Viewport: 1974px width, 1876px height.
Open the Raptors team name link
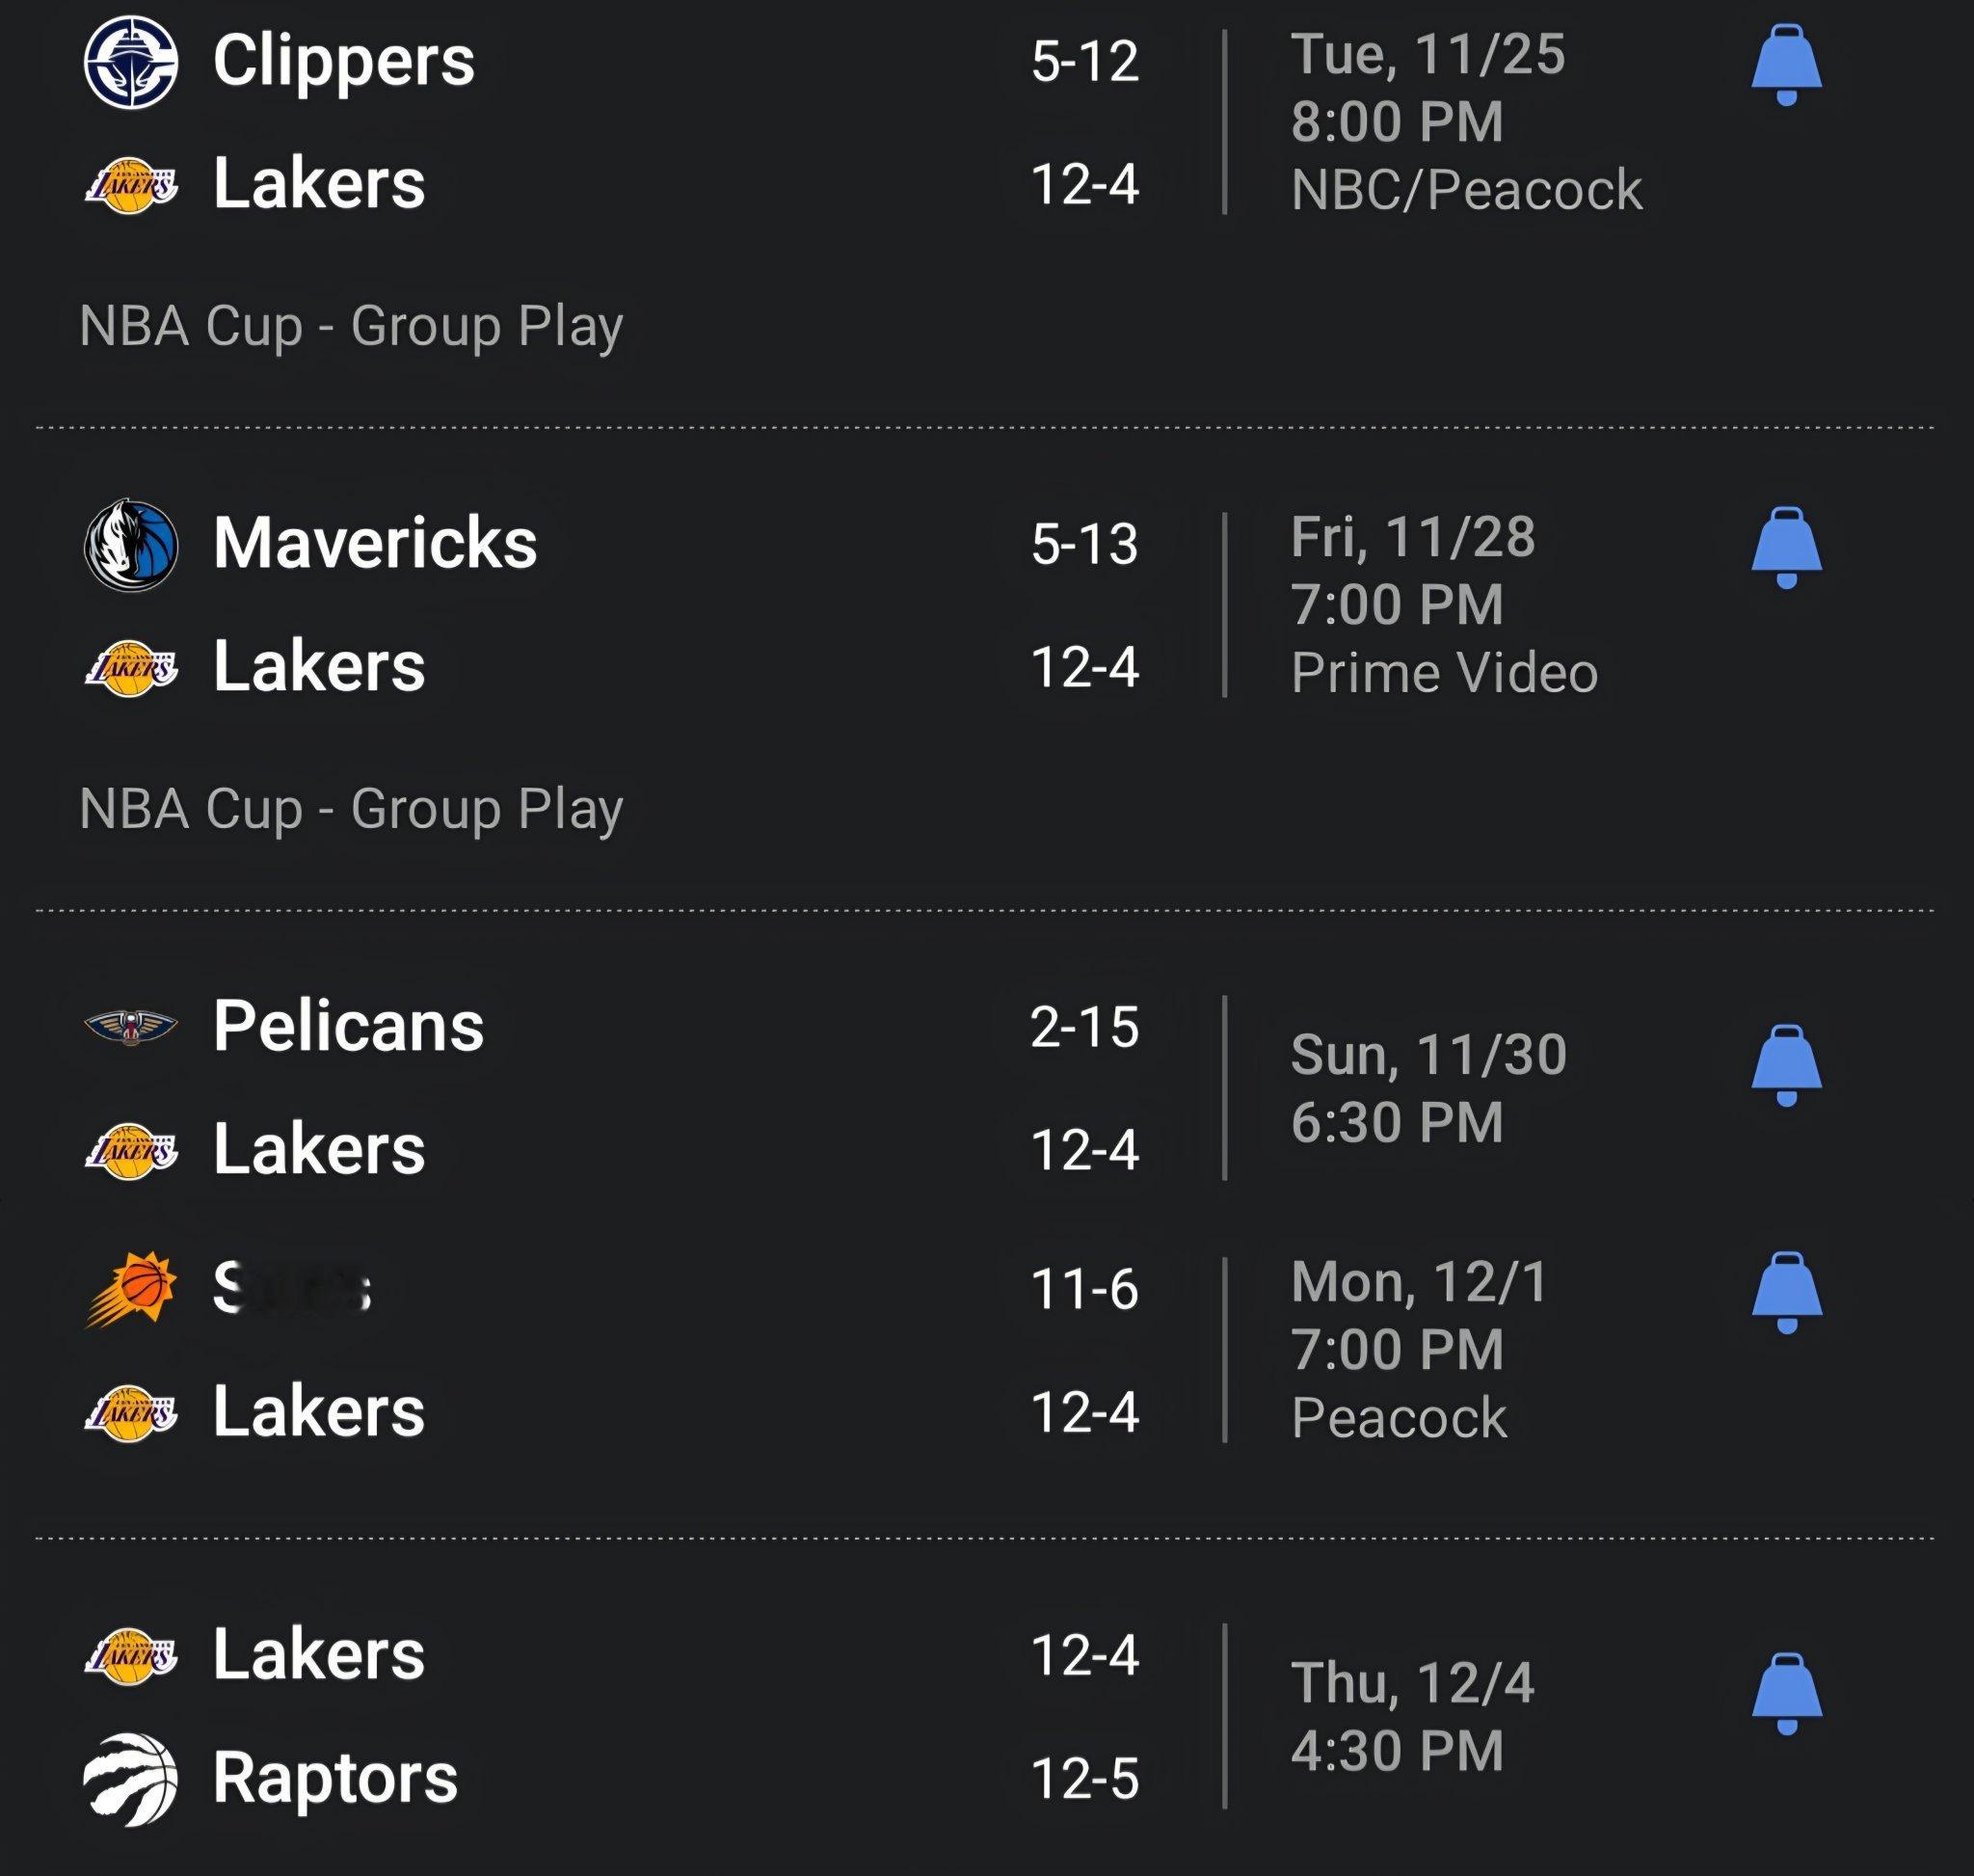tap(335, 1779)
